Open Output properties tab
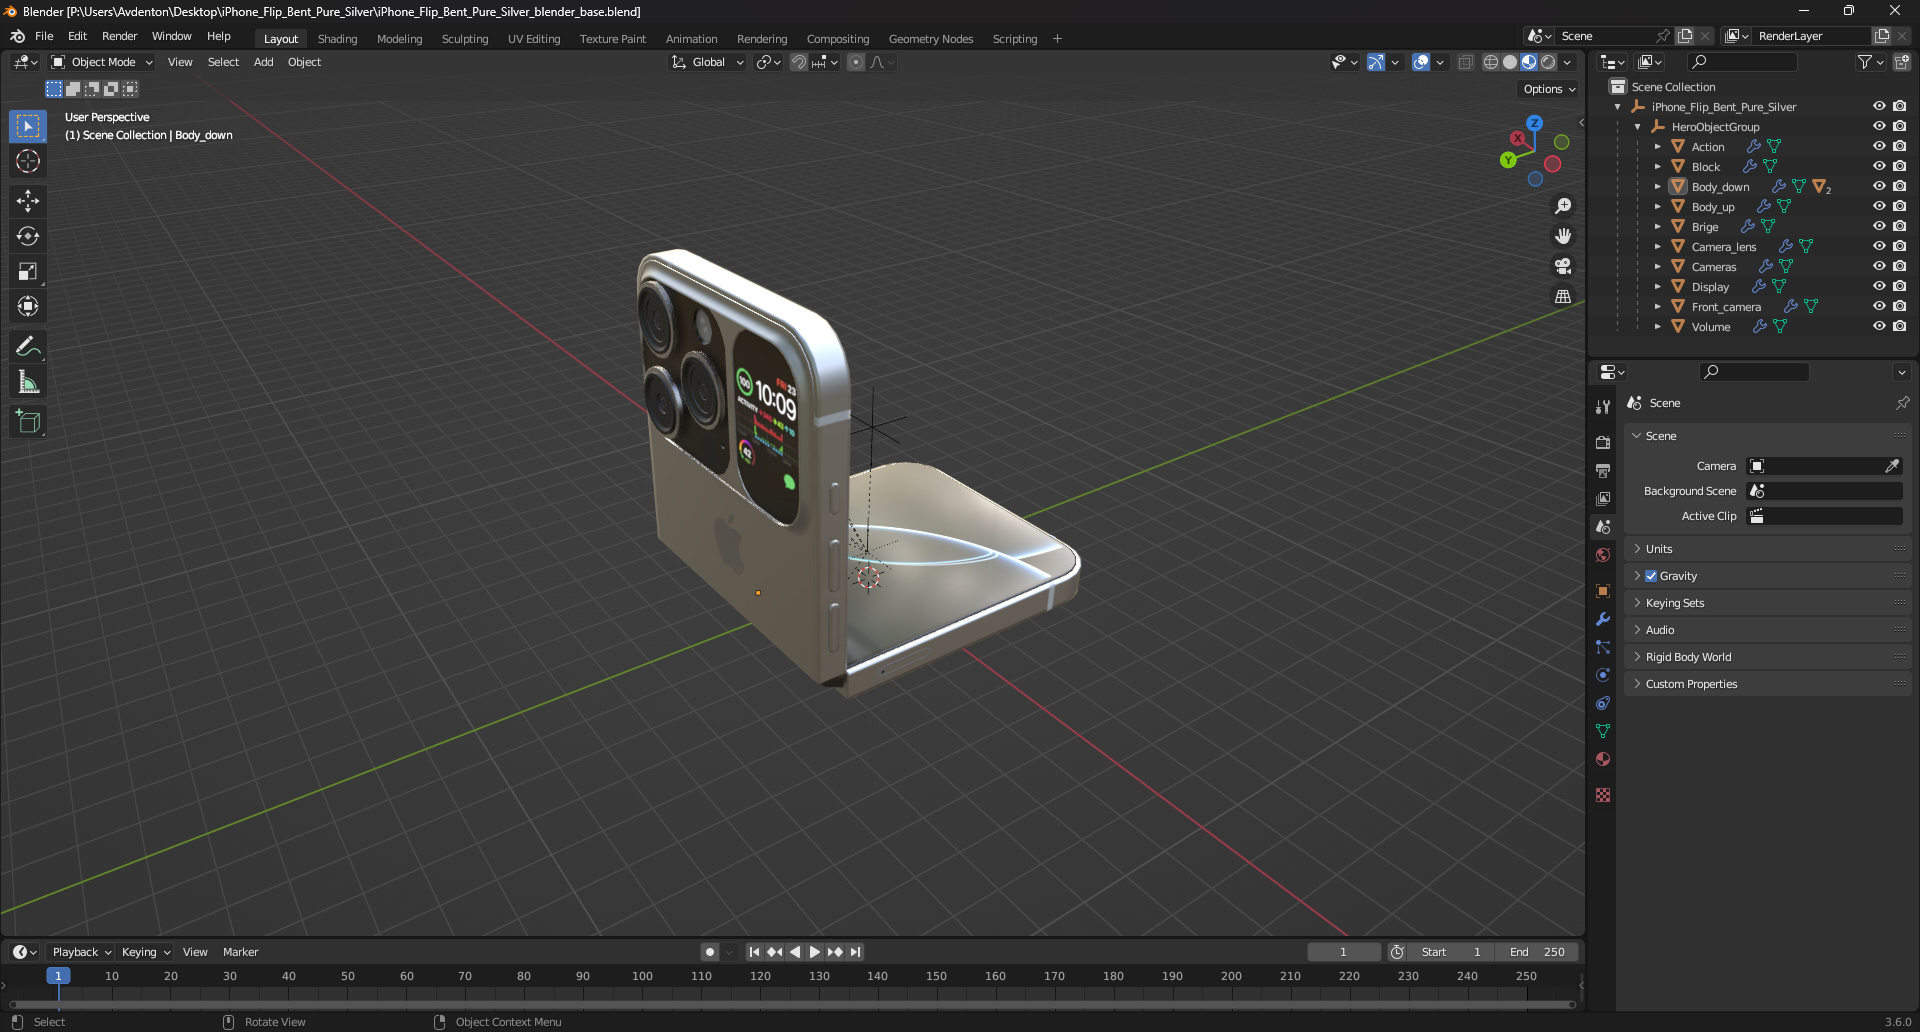 pos(1603,470)
